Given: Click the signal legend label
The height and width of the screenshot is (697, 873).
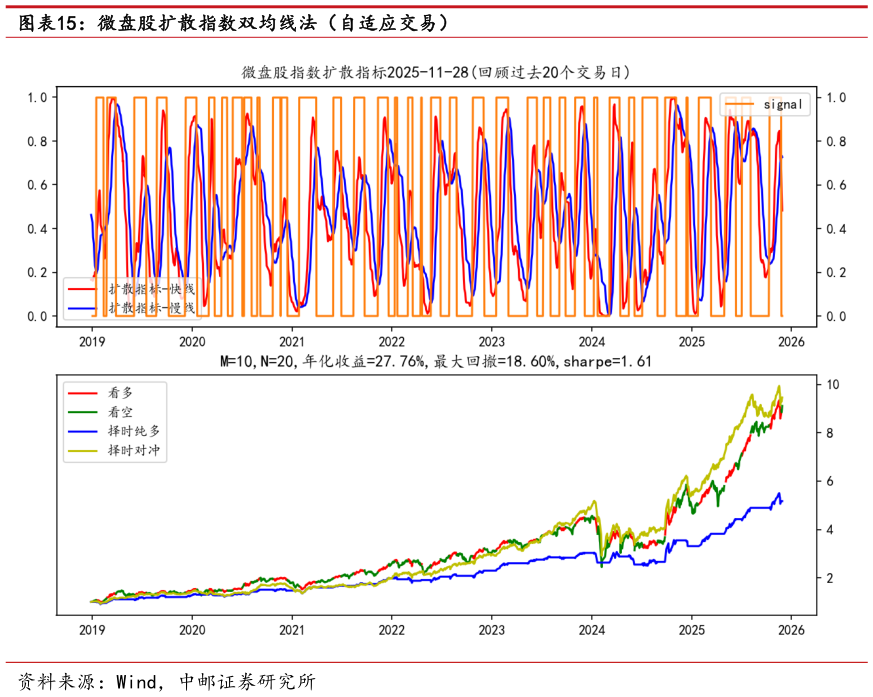Looking at the screenshot, I should pyautogui.click(x=783, y=104).
